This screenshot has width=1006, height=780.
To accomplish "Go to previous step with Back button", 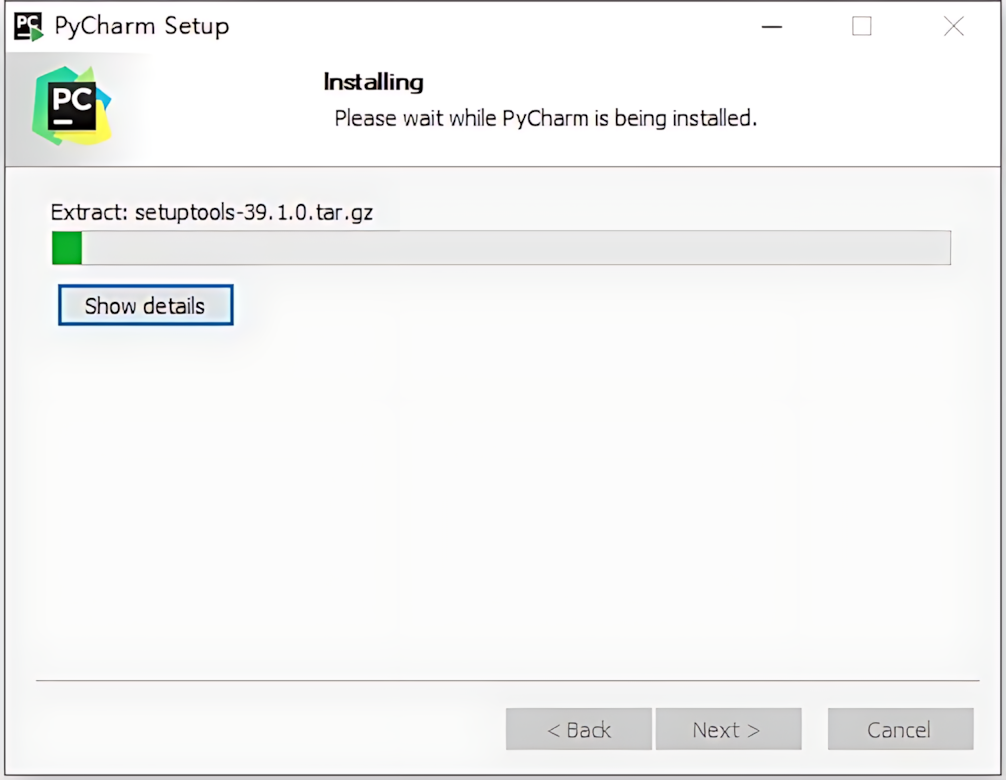I will 579,729.
